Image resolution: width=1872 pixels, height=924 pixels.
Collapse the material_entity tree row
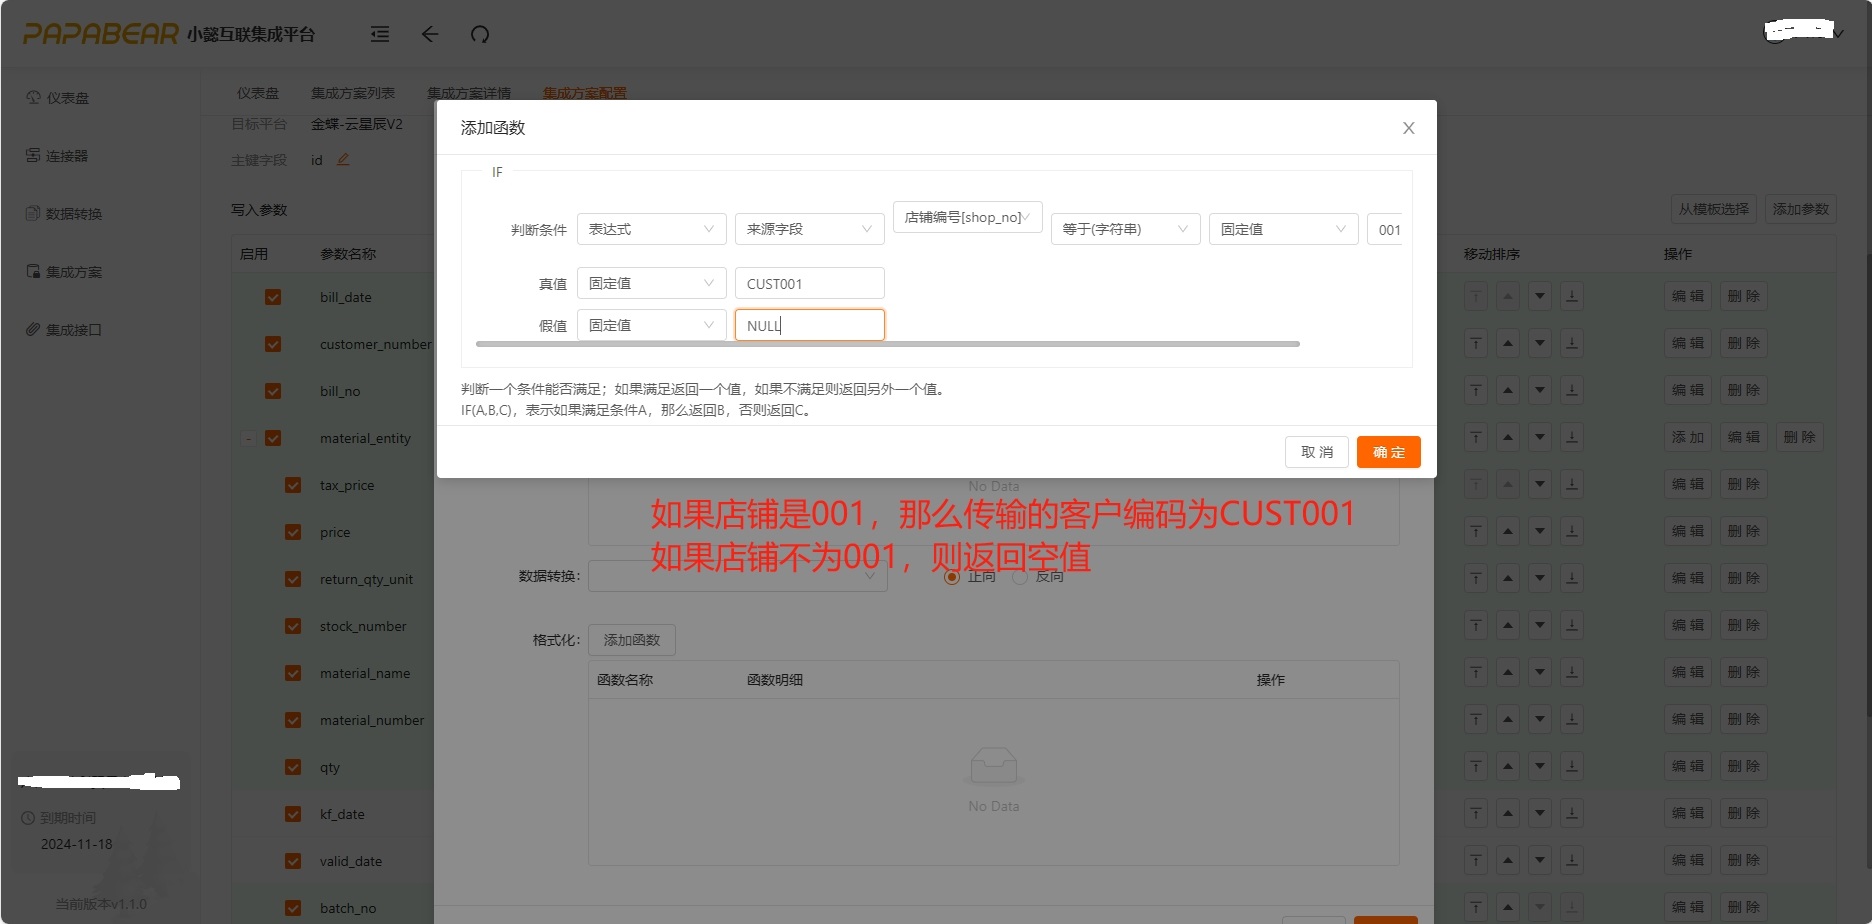click(249, 438)
